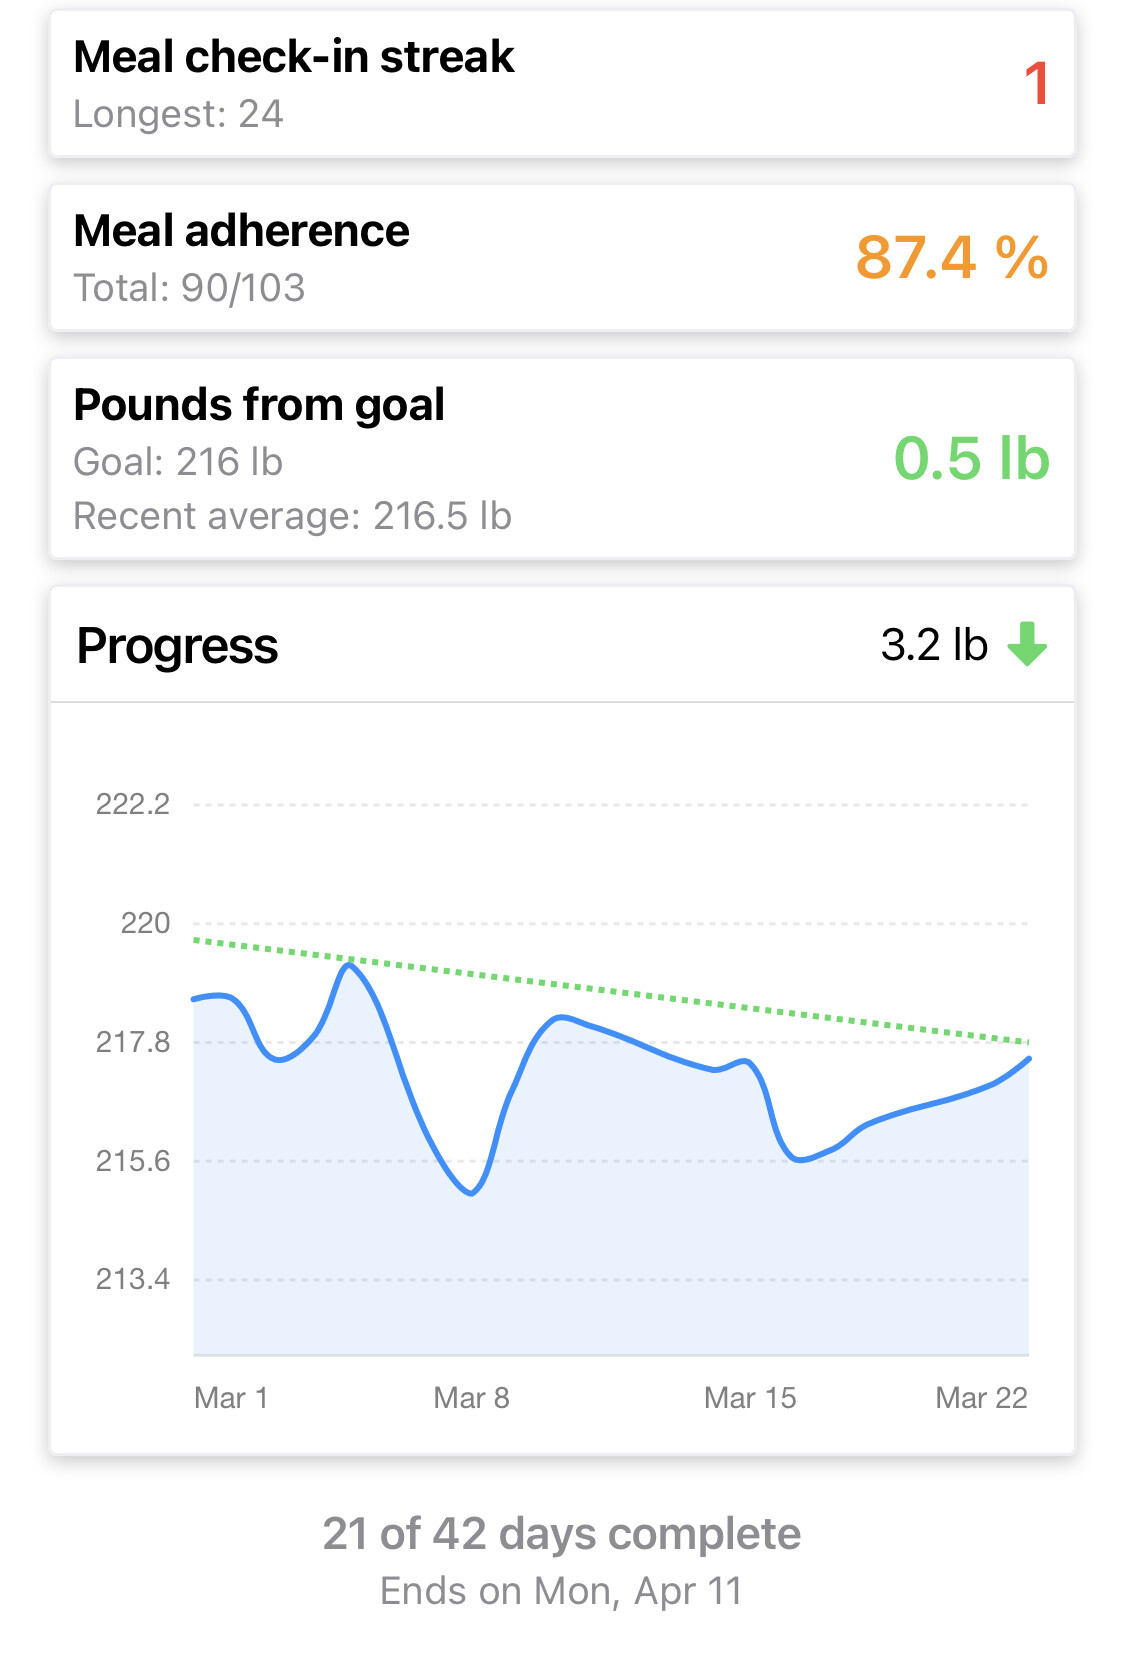The image size is (1125, 1660).
Task: Tap the 222.2 axis label
Action: pyautogui.click(x=132, y=804)
